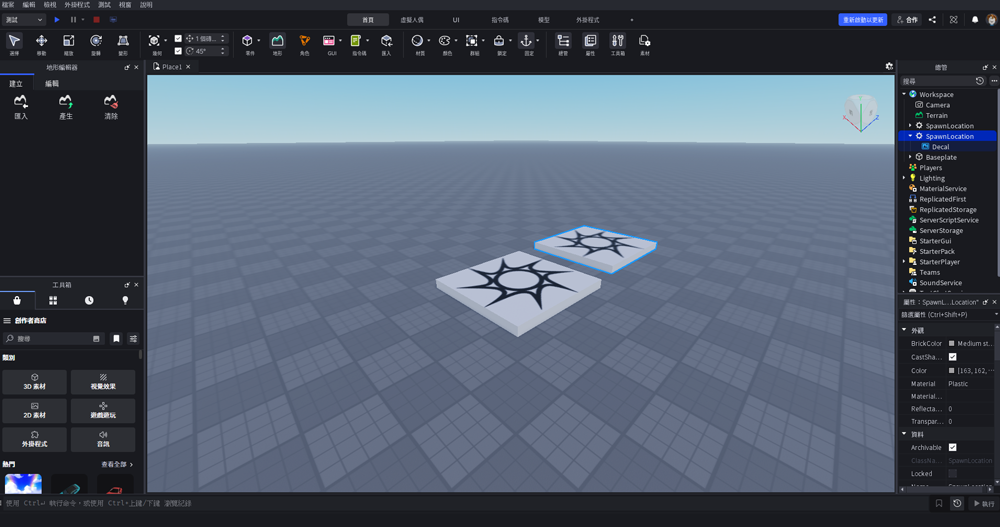Switch to the UI ribbon tab
This screenshot has height=527, width=1000.
[x=456, y=20]
